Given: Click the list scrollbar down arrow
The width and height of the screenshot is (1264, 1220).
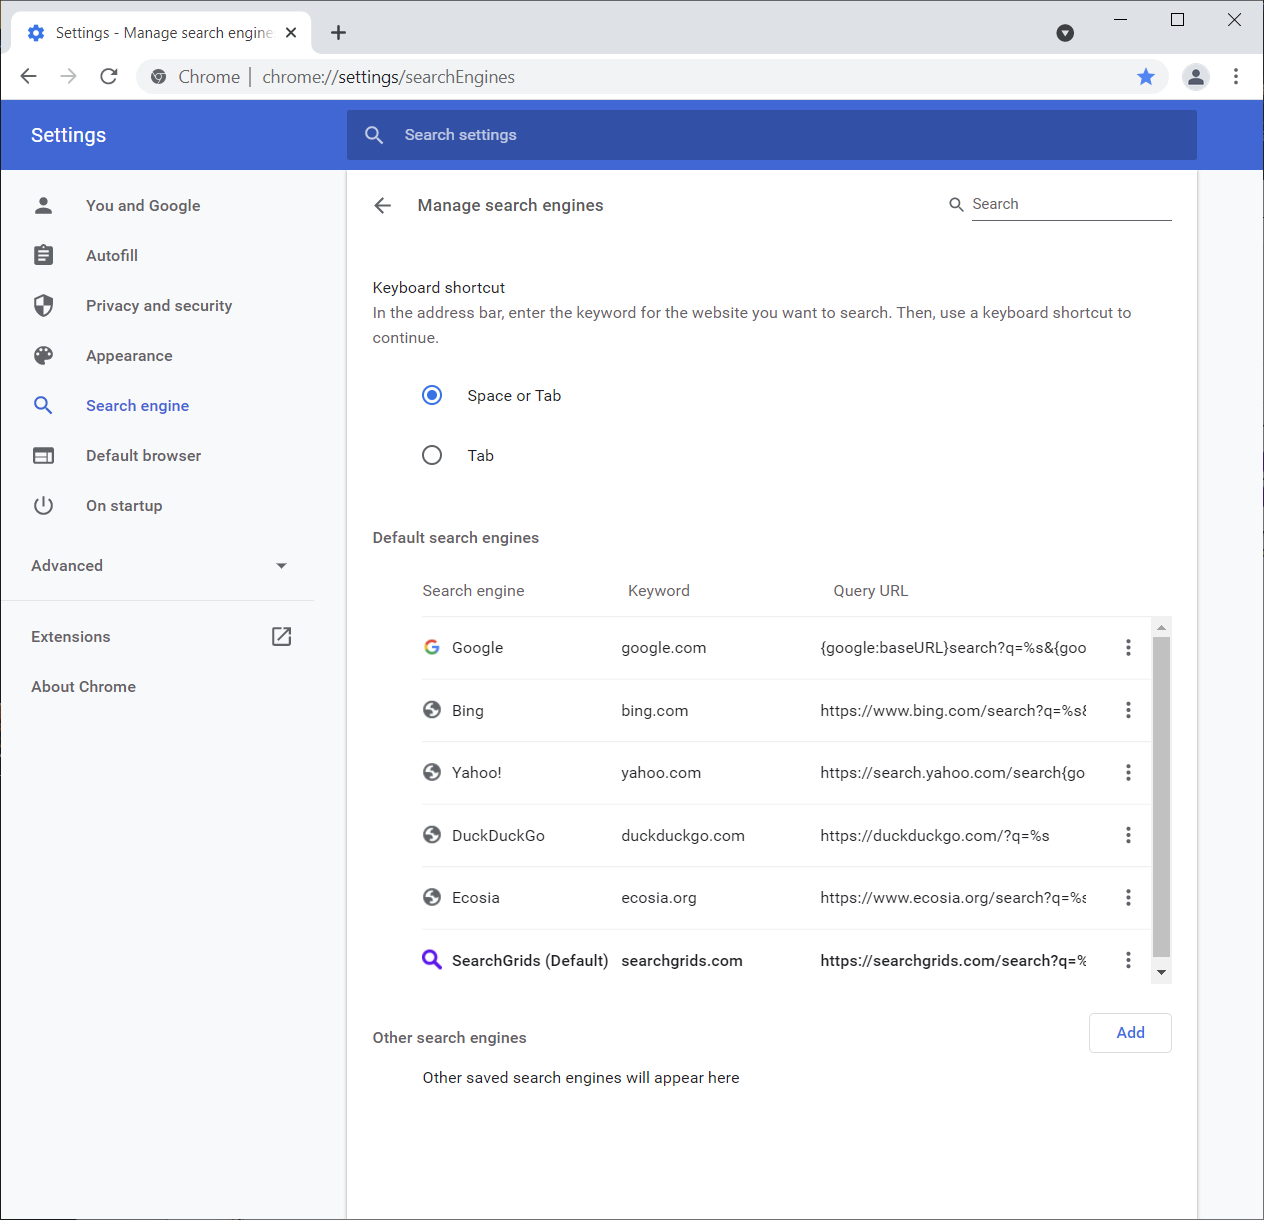Looking at the screenshot, I should coord(1161,972).
